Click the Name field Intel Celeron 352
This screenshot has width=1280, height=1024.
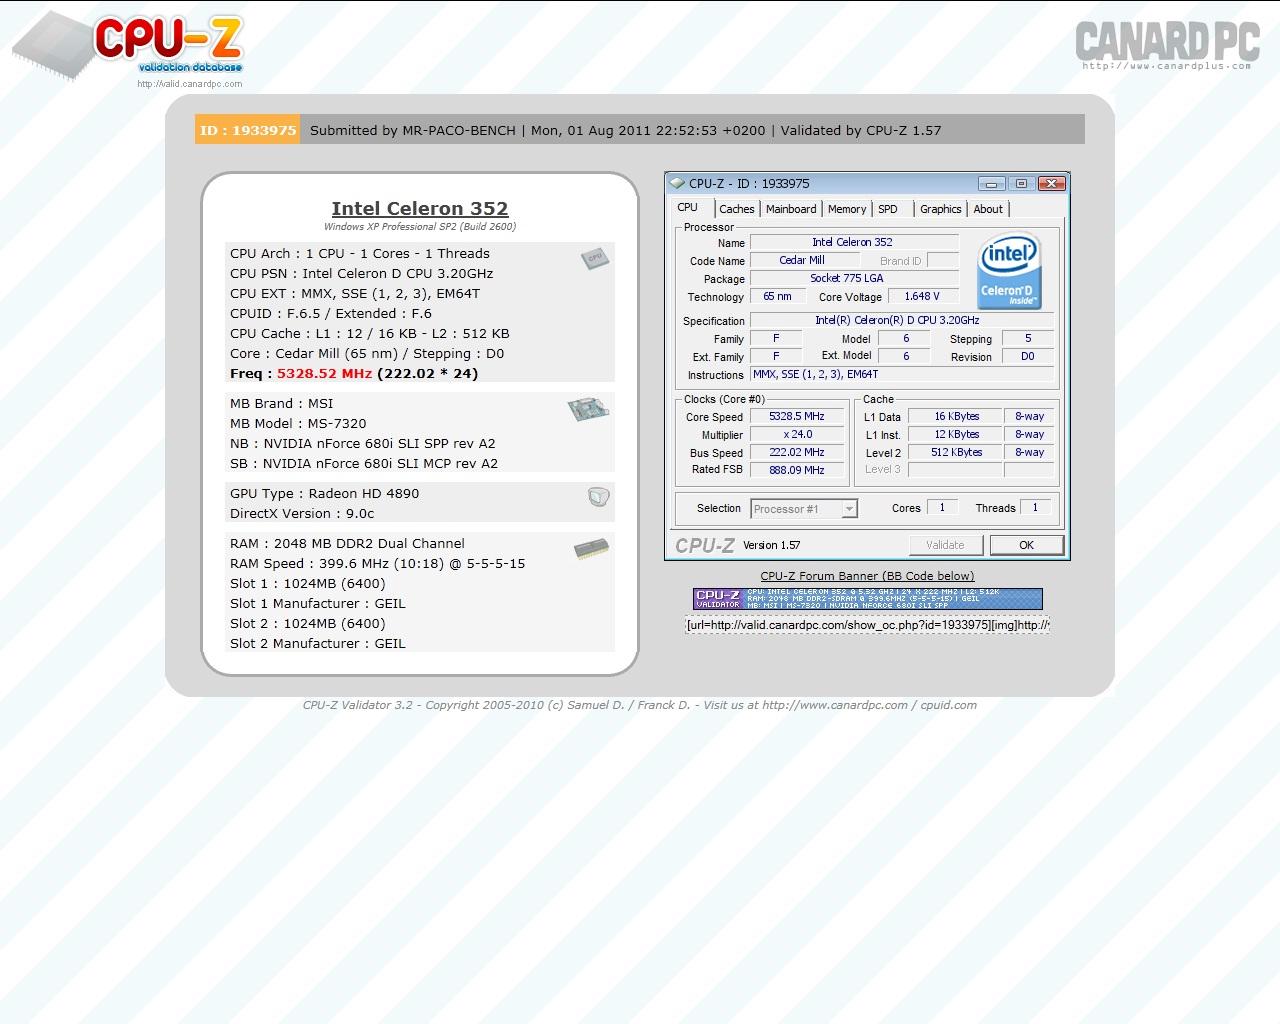[854, 242]
